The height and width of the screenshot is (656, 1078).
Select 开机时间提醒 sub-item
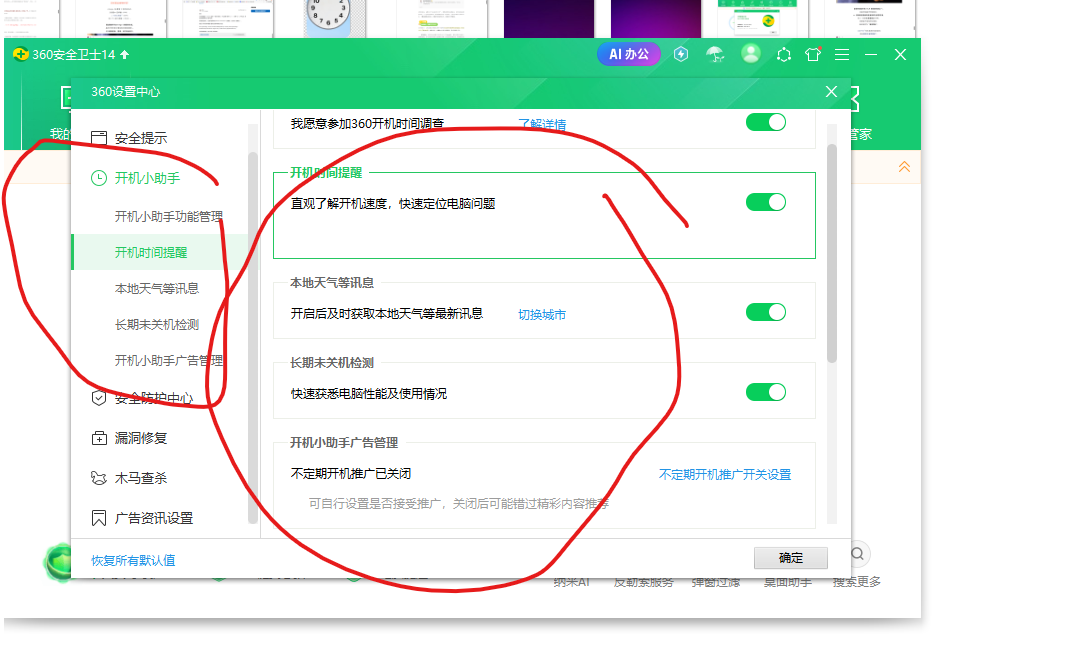151,252
